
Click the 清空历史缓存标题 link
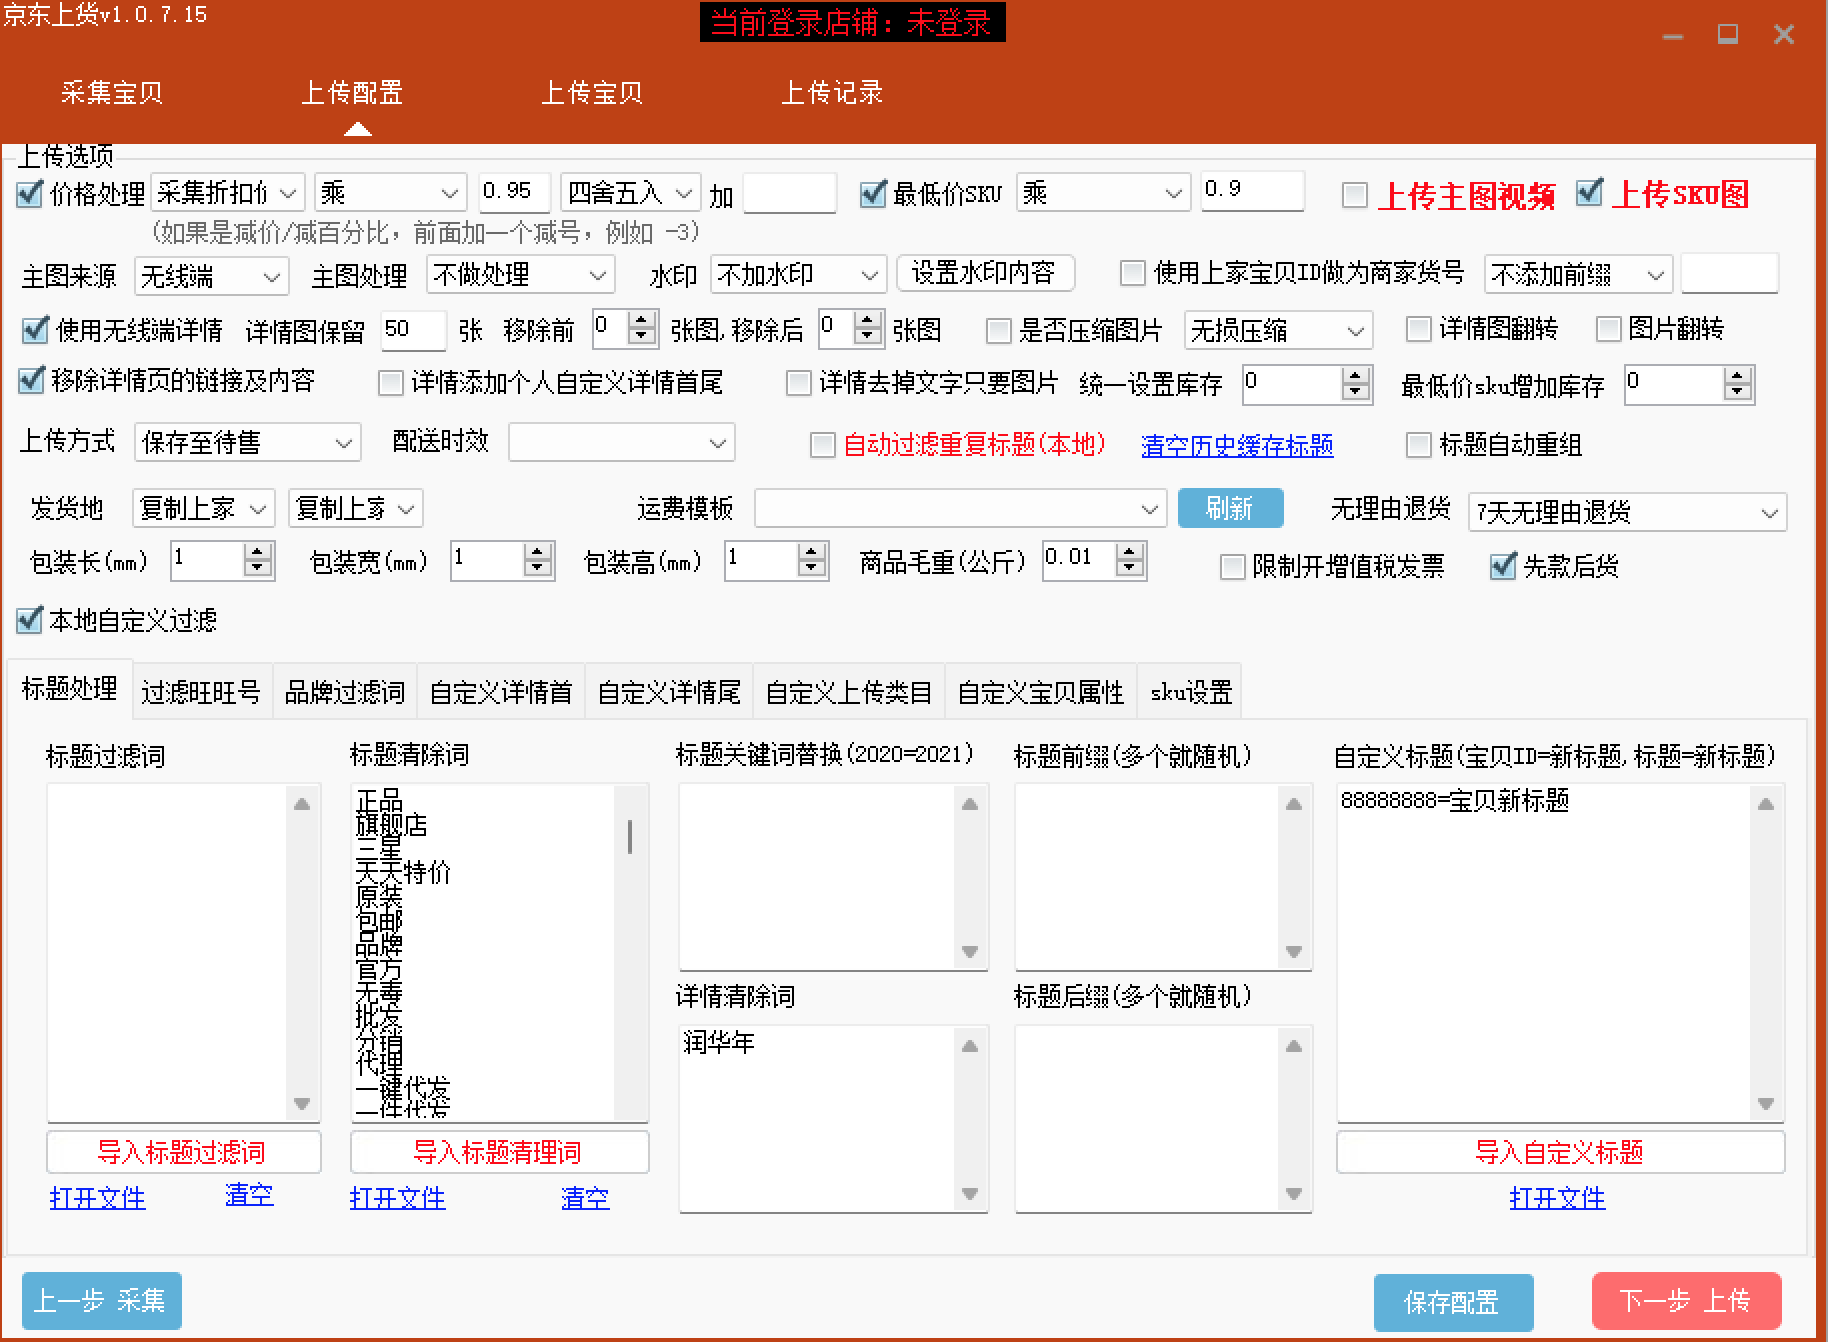1237,445
